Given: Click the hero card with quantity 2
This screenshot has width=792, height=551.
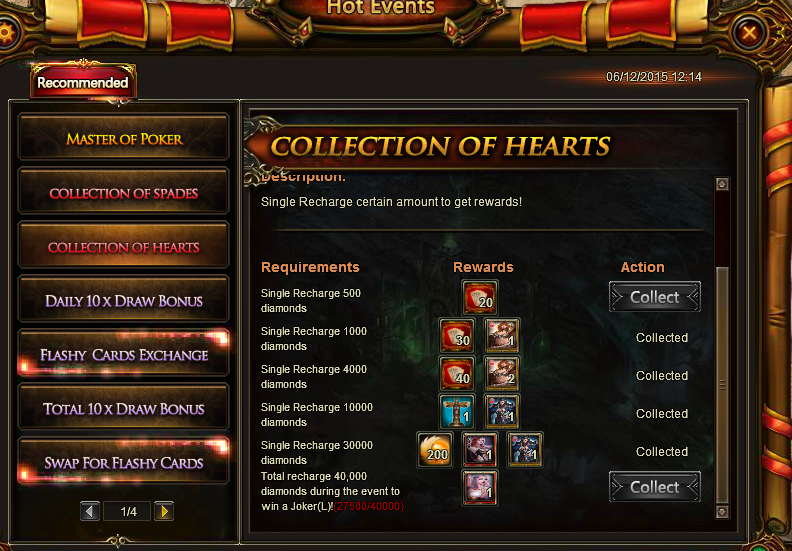Looking at the screenshot, I should (x=502, y=374).
